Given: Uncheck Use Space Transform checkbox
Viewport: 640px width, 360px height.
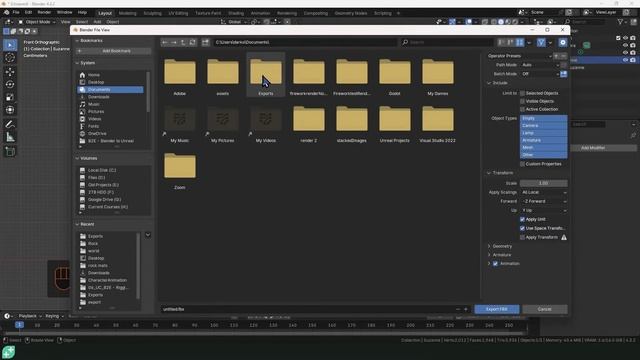Looking at the screenshot, I should pyautogui.click(x=522, y=228).
